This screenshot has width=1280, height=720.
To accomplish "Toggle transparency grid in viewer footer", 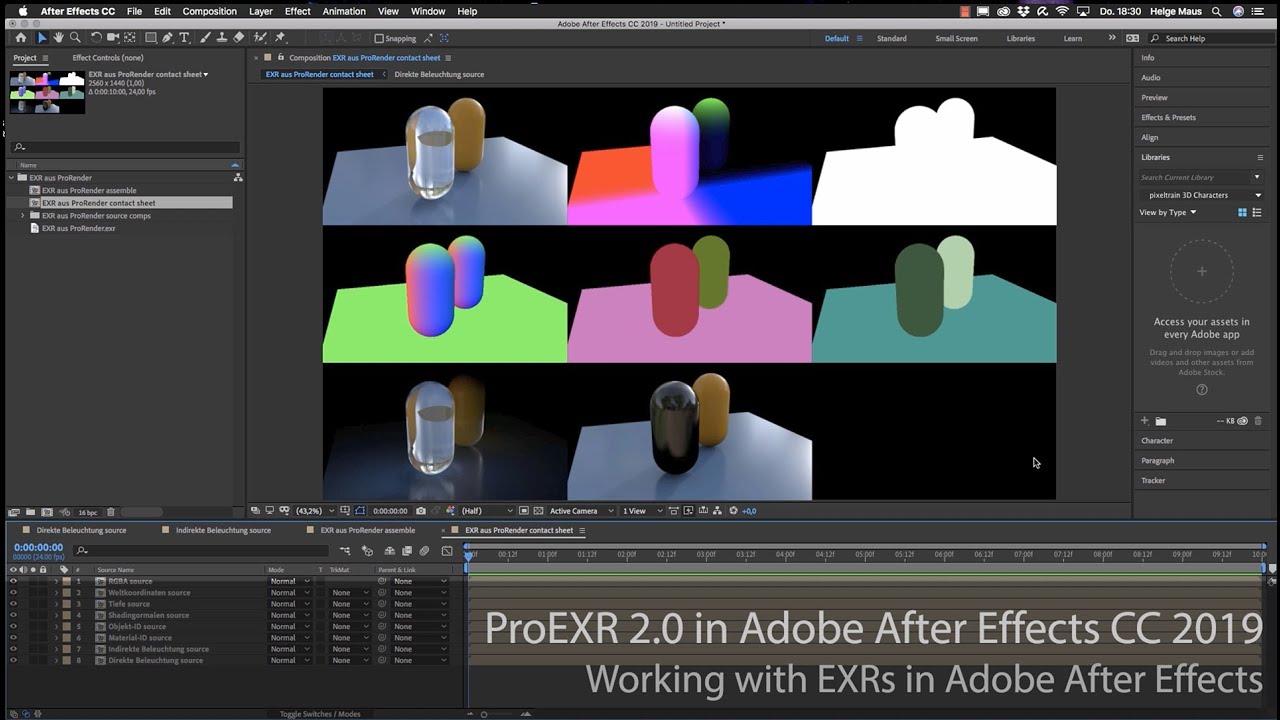I will coord(538,511).
